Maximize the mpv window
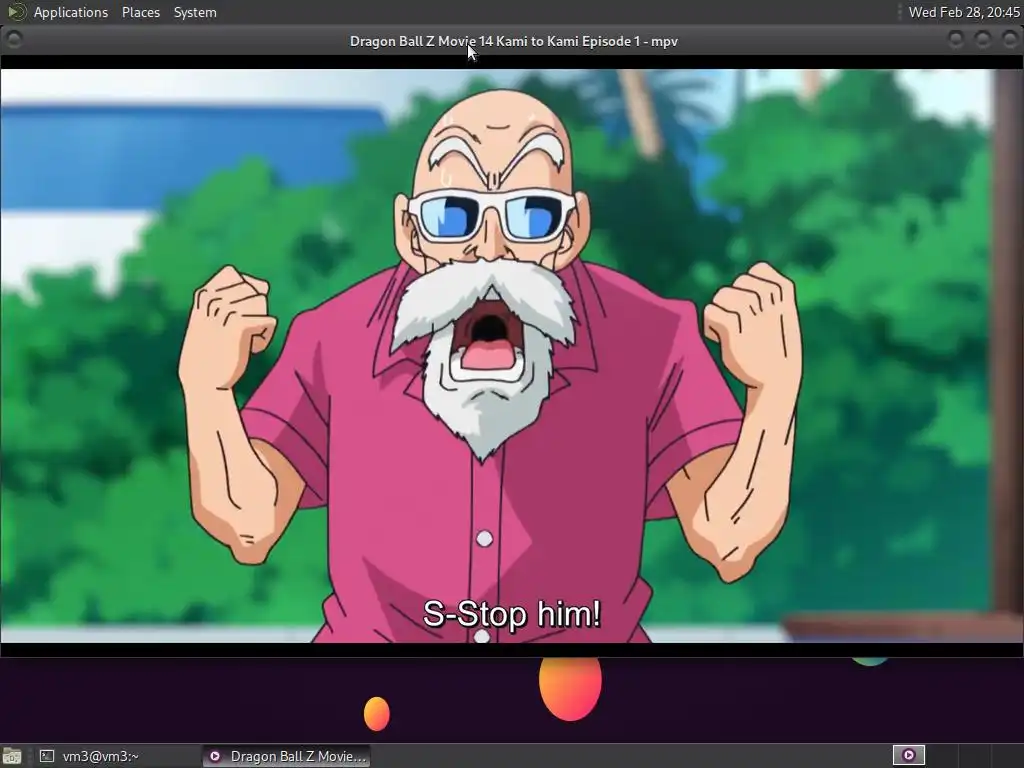The height and width of the screenshot is (768, 1024). click(x=982, y=40)
